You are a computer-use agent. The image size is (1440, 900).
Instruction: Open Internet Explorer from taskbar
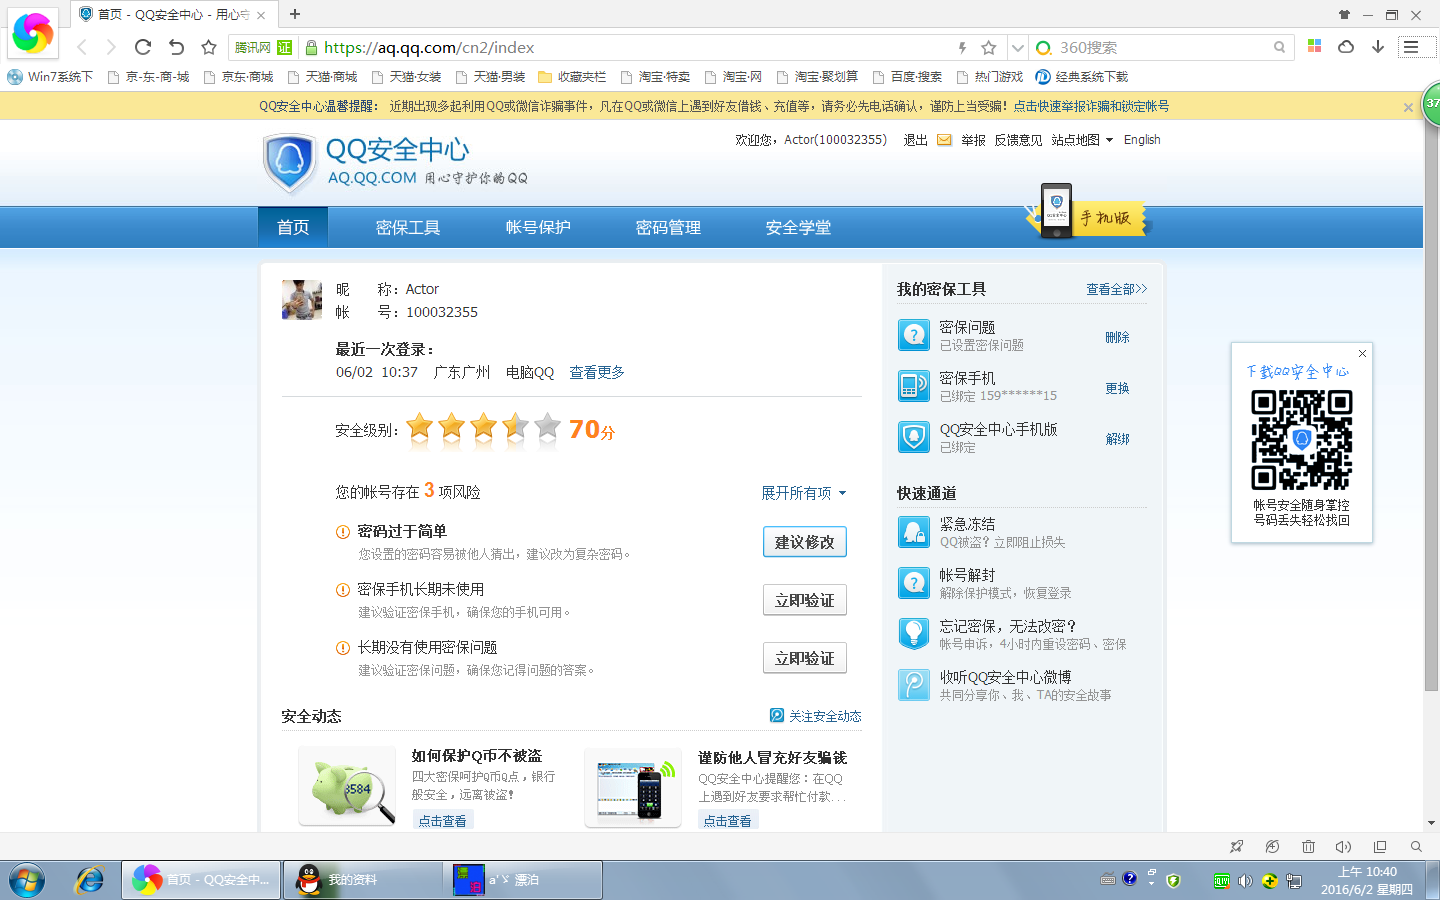pyautogui.click(x=90, y=880)
